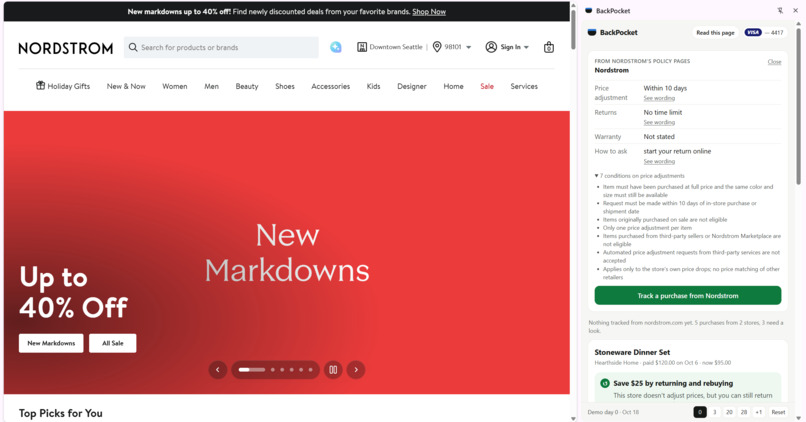Click the +1 demo day button
The image size is (806, 422).
click(759, 412)
